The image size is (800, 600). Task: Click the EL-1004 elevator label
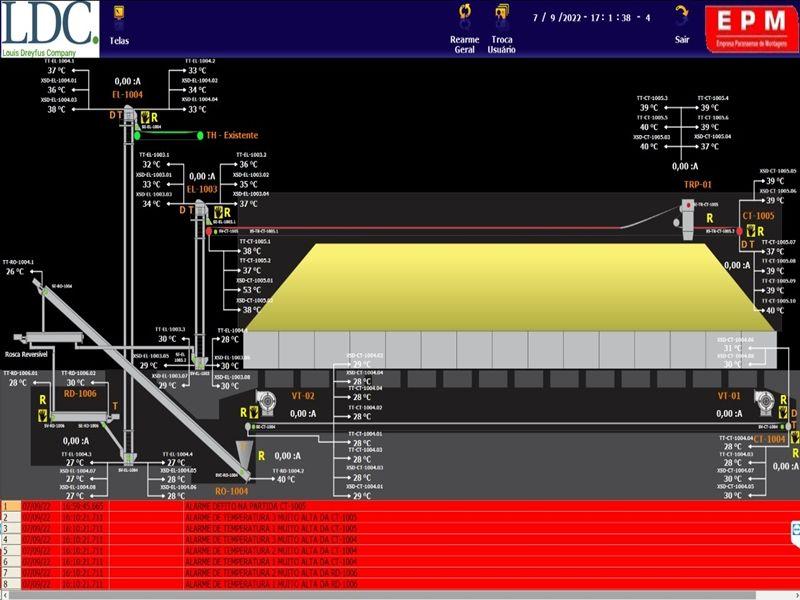click(x=127, y=95)
